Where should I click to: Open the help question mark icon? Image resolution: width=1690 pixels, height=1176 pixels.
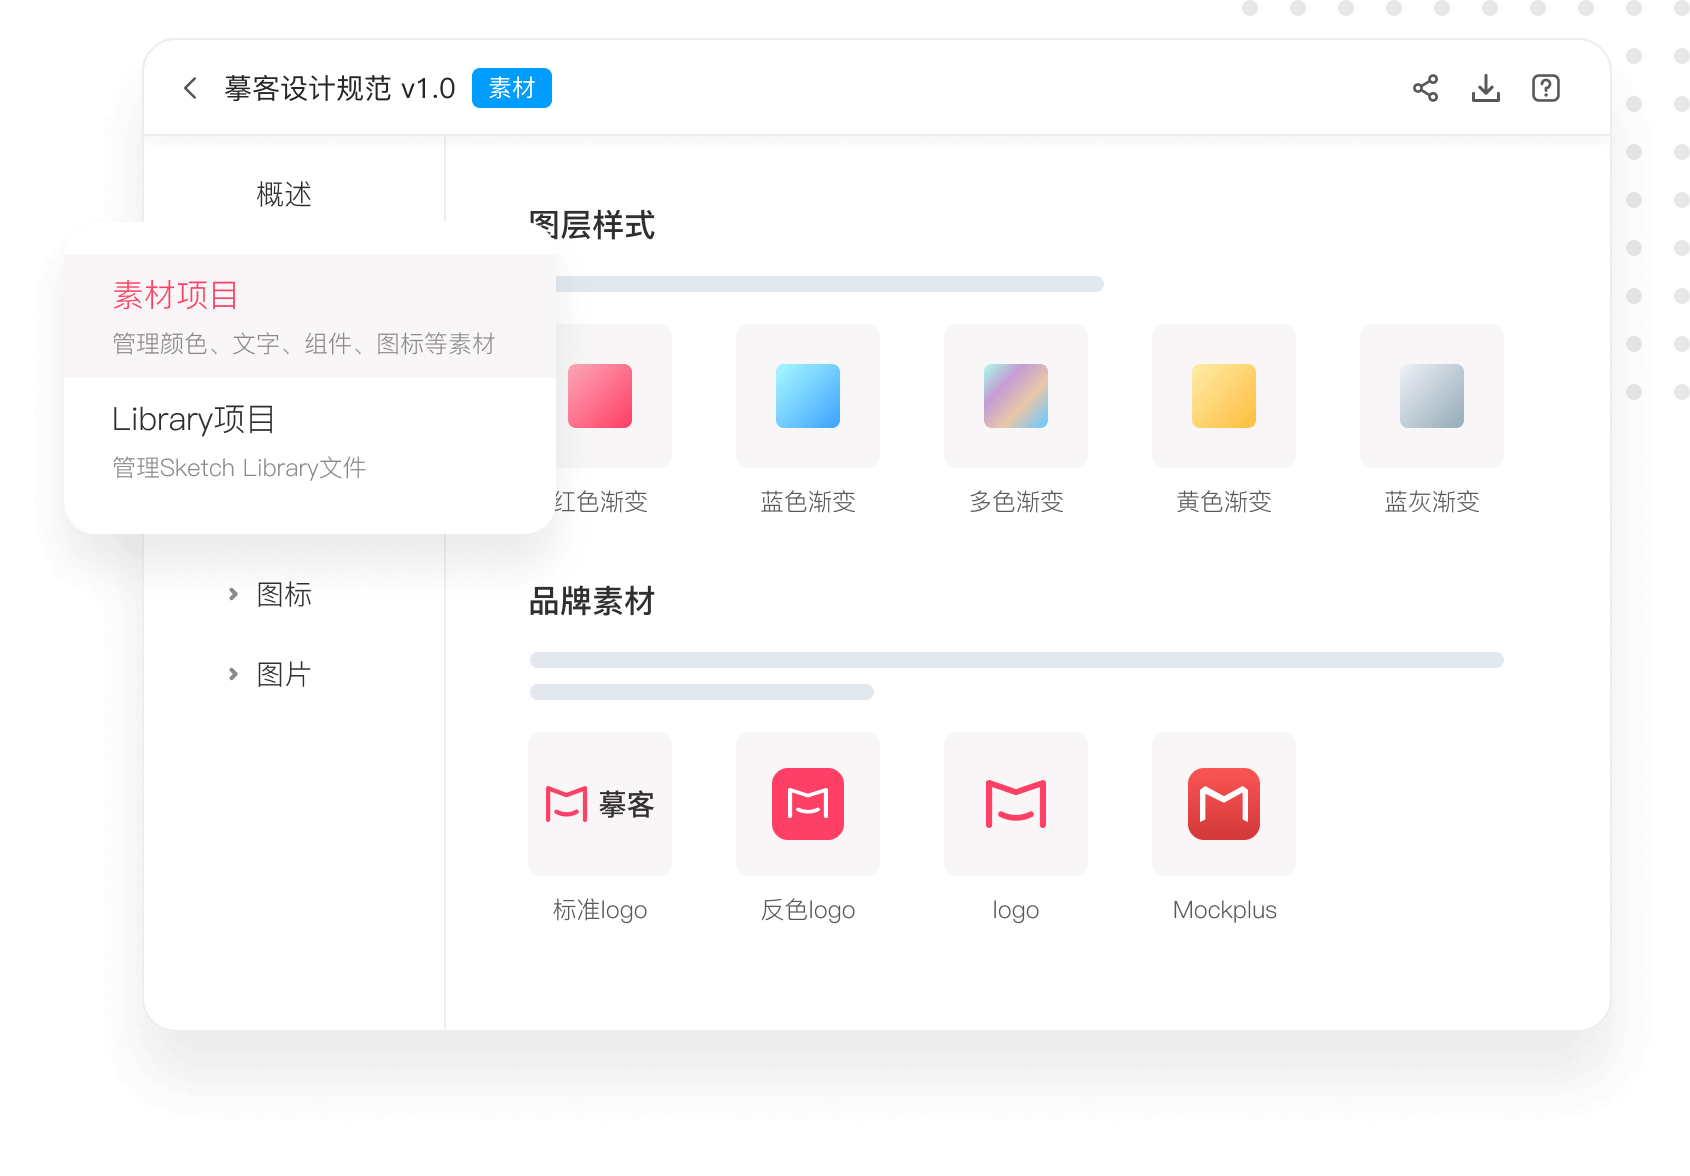point(1545,88)
